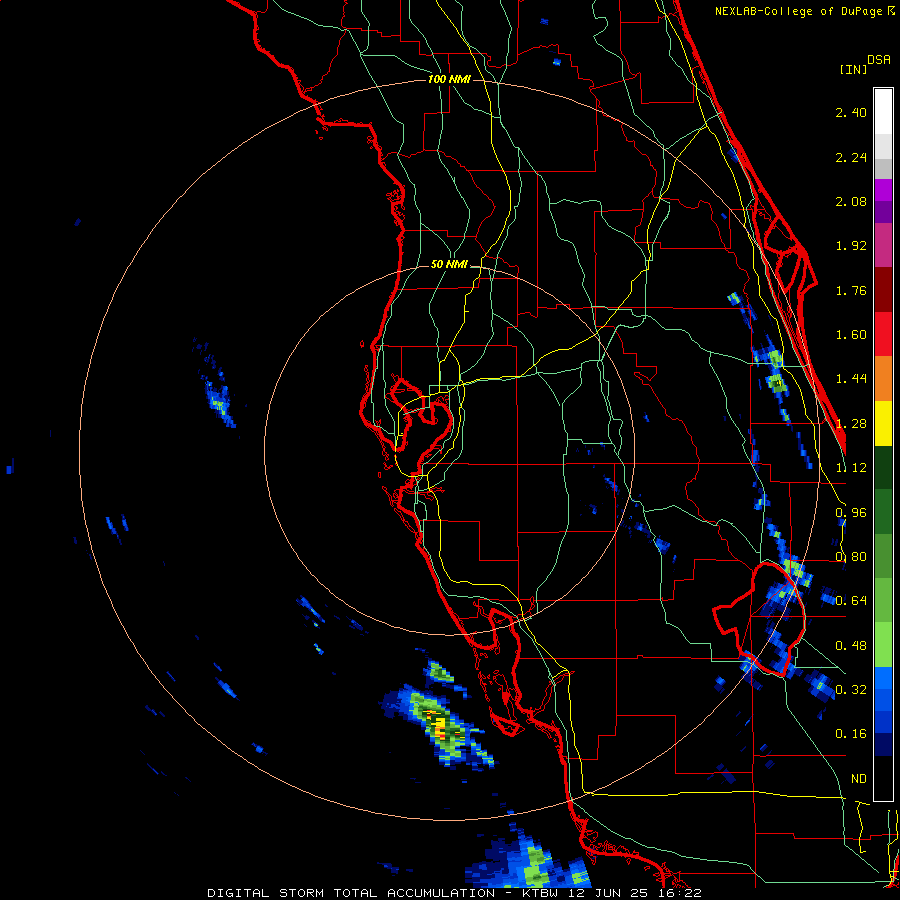
Task: Select the dark red legend swatch
Action: coord(883,290)
